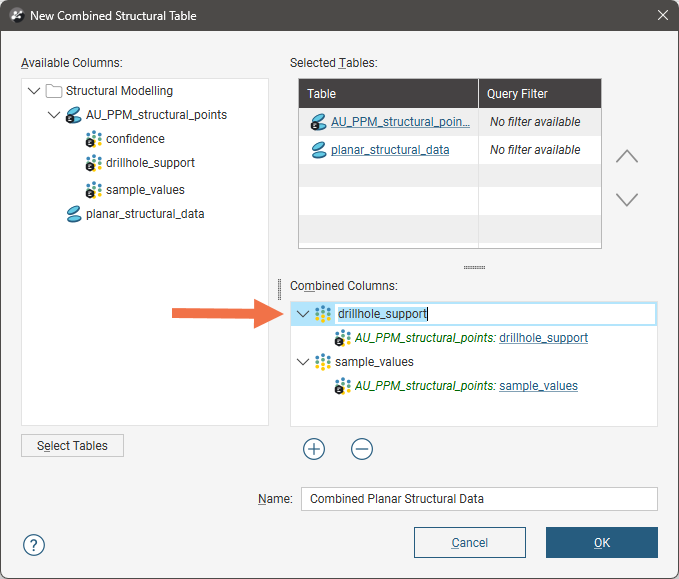Move selected table down with arrow
Image resolution: width=679 pixels, height=579 pixels.
tap(627, 199)
